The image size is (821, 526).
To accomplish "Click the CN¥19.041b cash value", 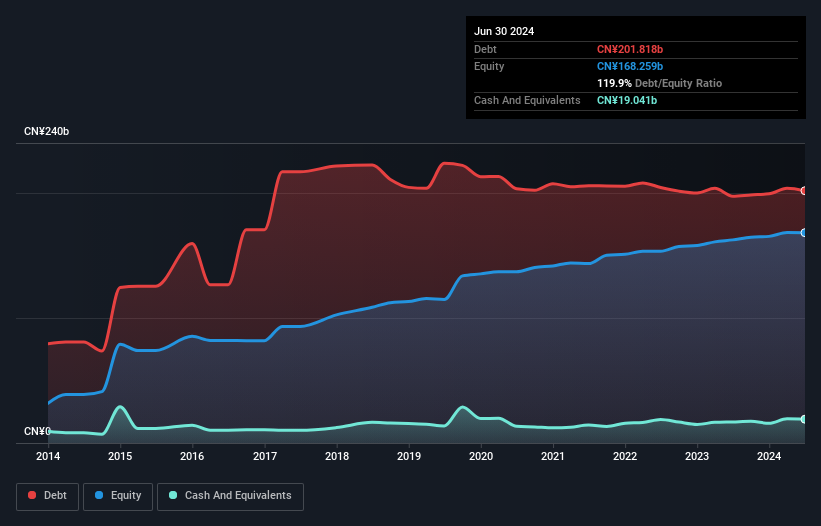I will tap(627, 100).
